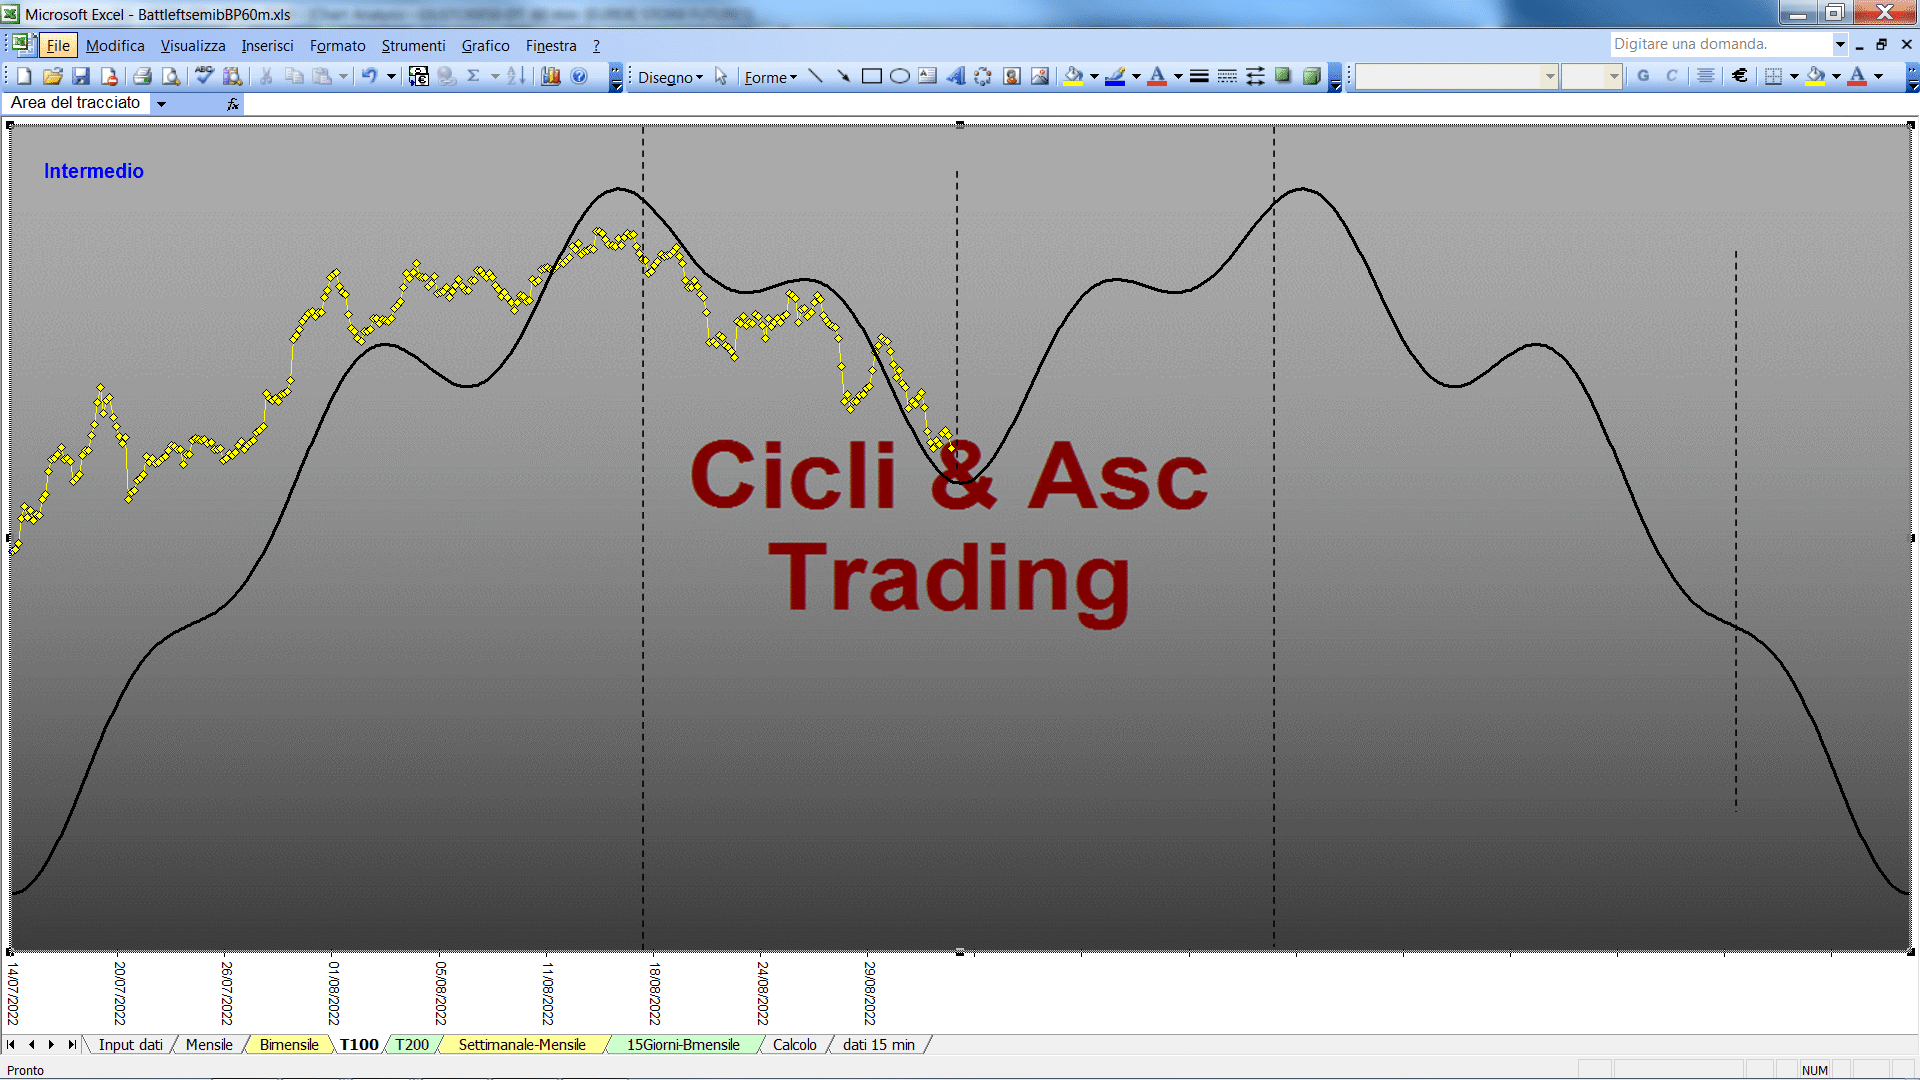1920x1080 pixels.
Task: Create a new workbook with New icon
Action: [24, 76]
